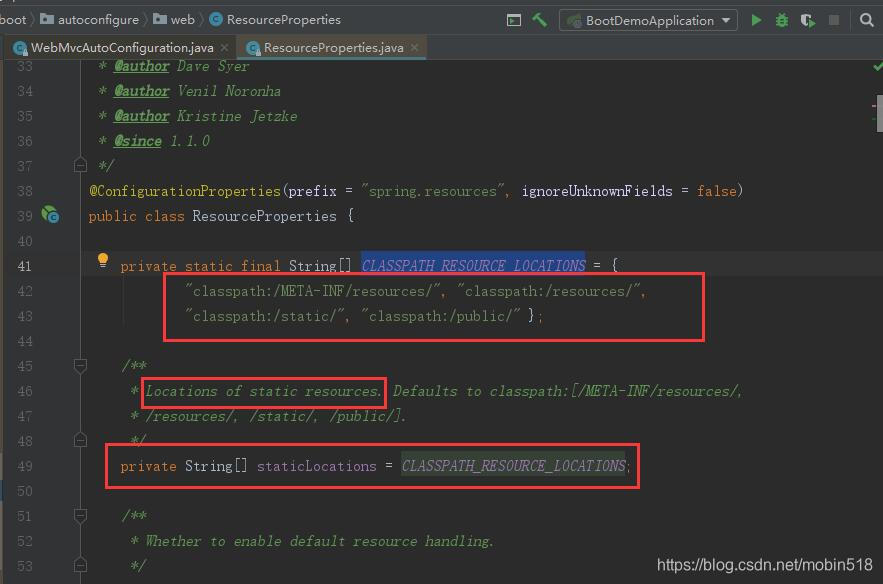The width and height of the screenshot is (883, 584).
Task: Click the "spring.resources" prefix string
Action: coord(432,191)
